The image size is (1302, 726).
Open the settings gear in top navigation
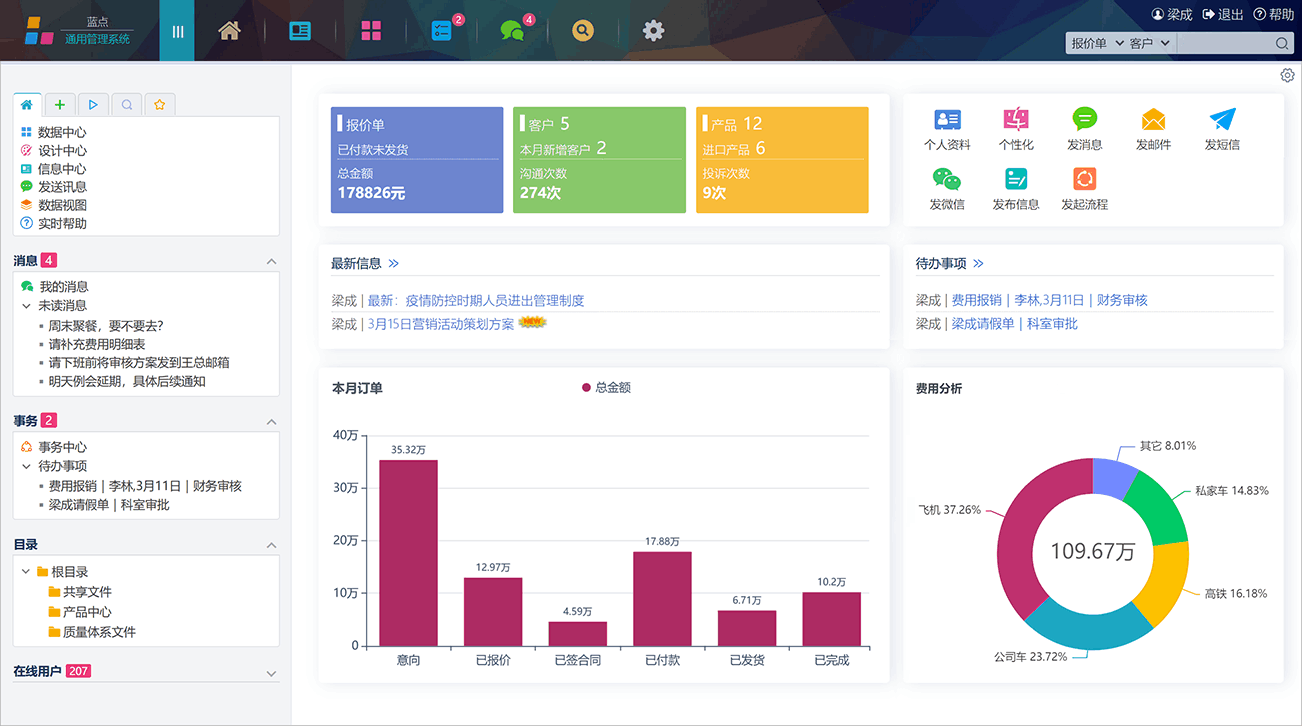653,30
